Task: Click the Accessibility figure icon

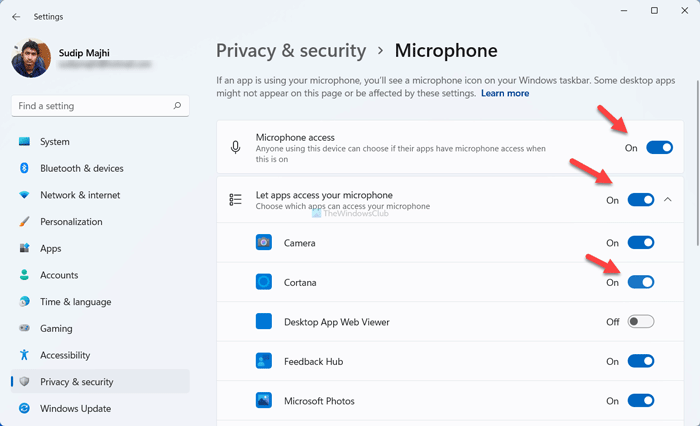Action: coord(25,355)
